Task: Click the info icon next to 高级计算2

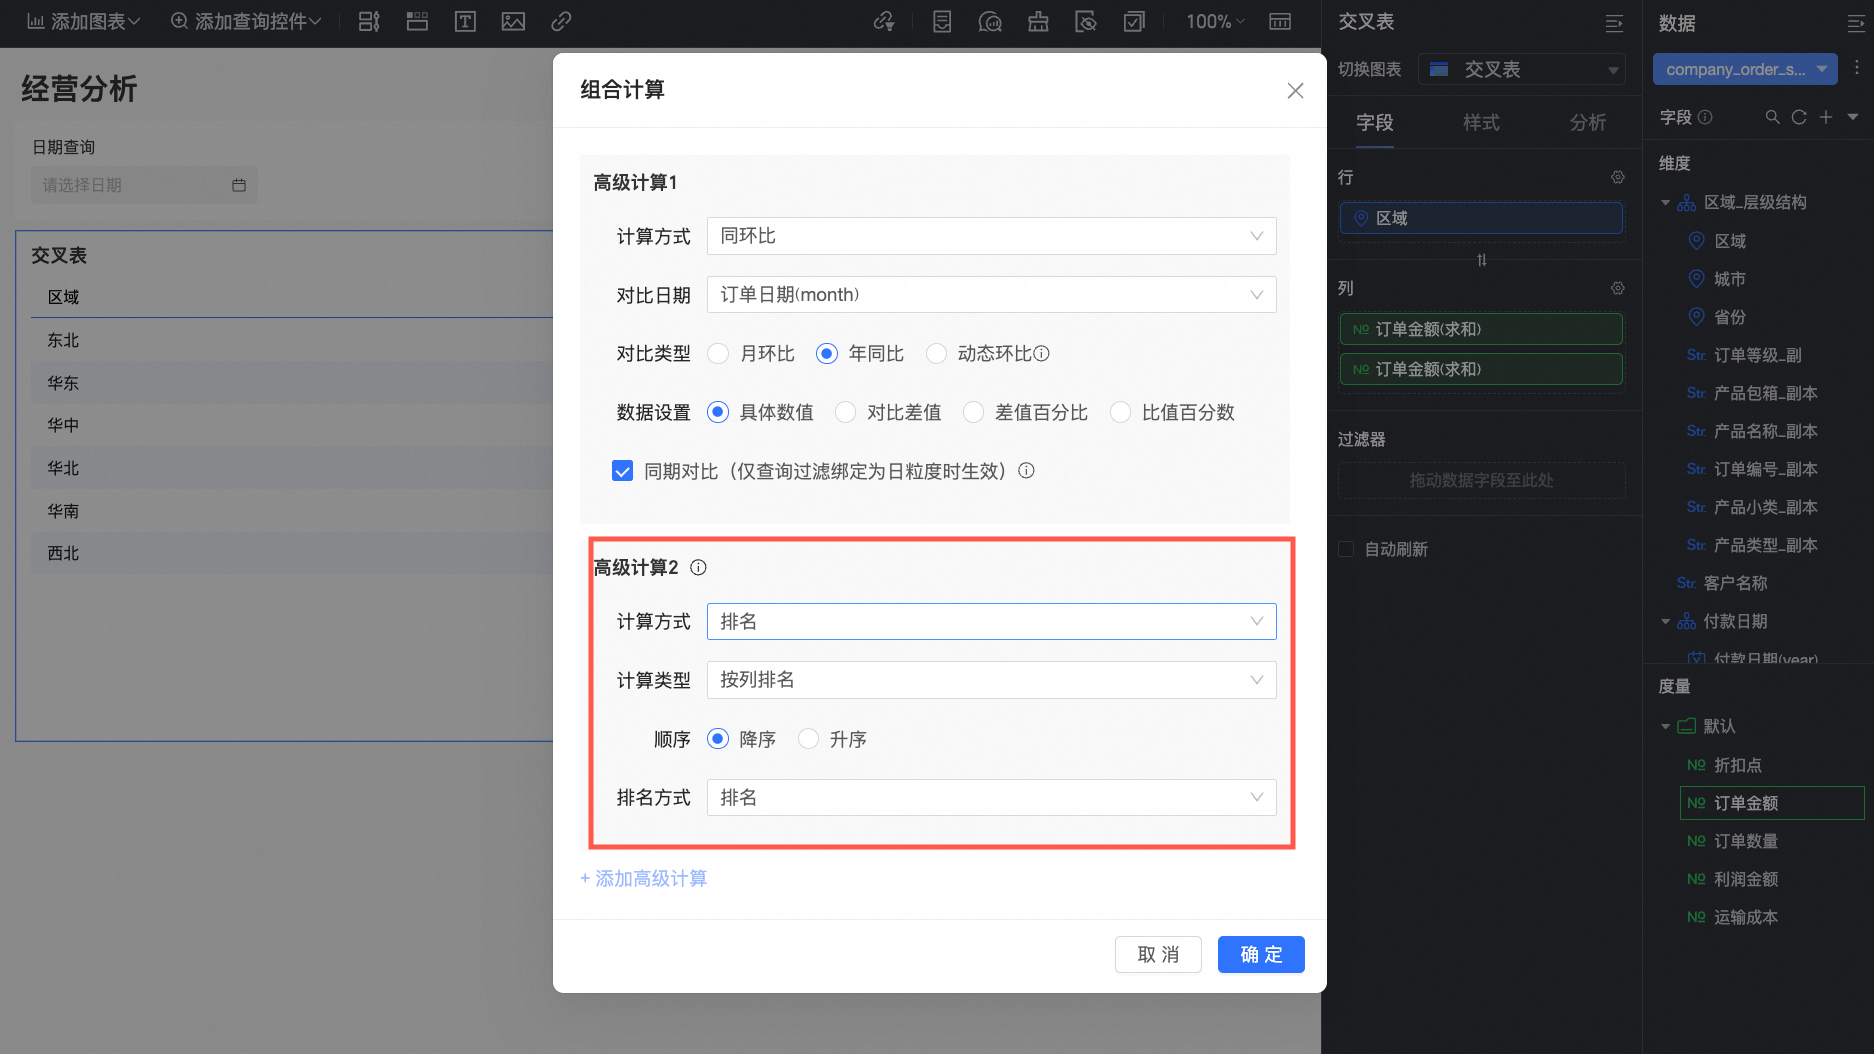Action: click(698, 568)
